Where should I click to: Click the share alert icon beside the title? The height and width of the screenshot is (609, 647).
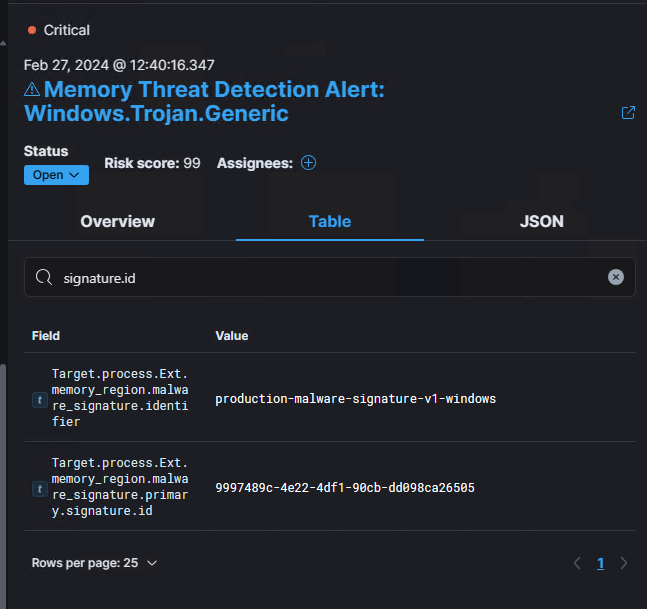click(x=628, y=113)
